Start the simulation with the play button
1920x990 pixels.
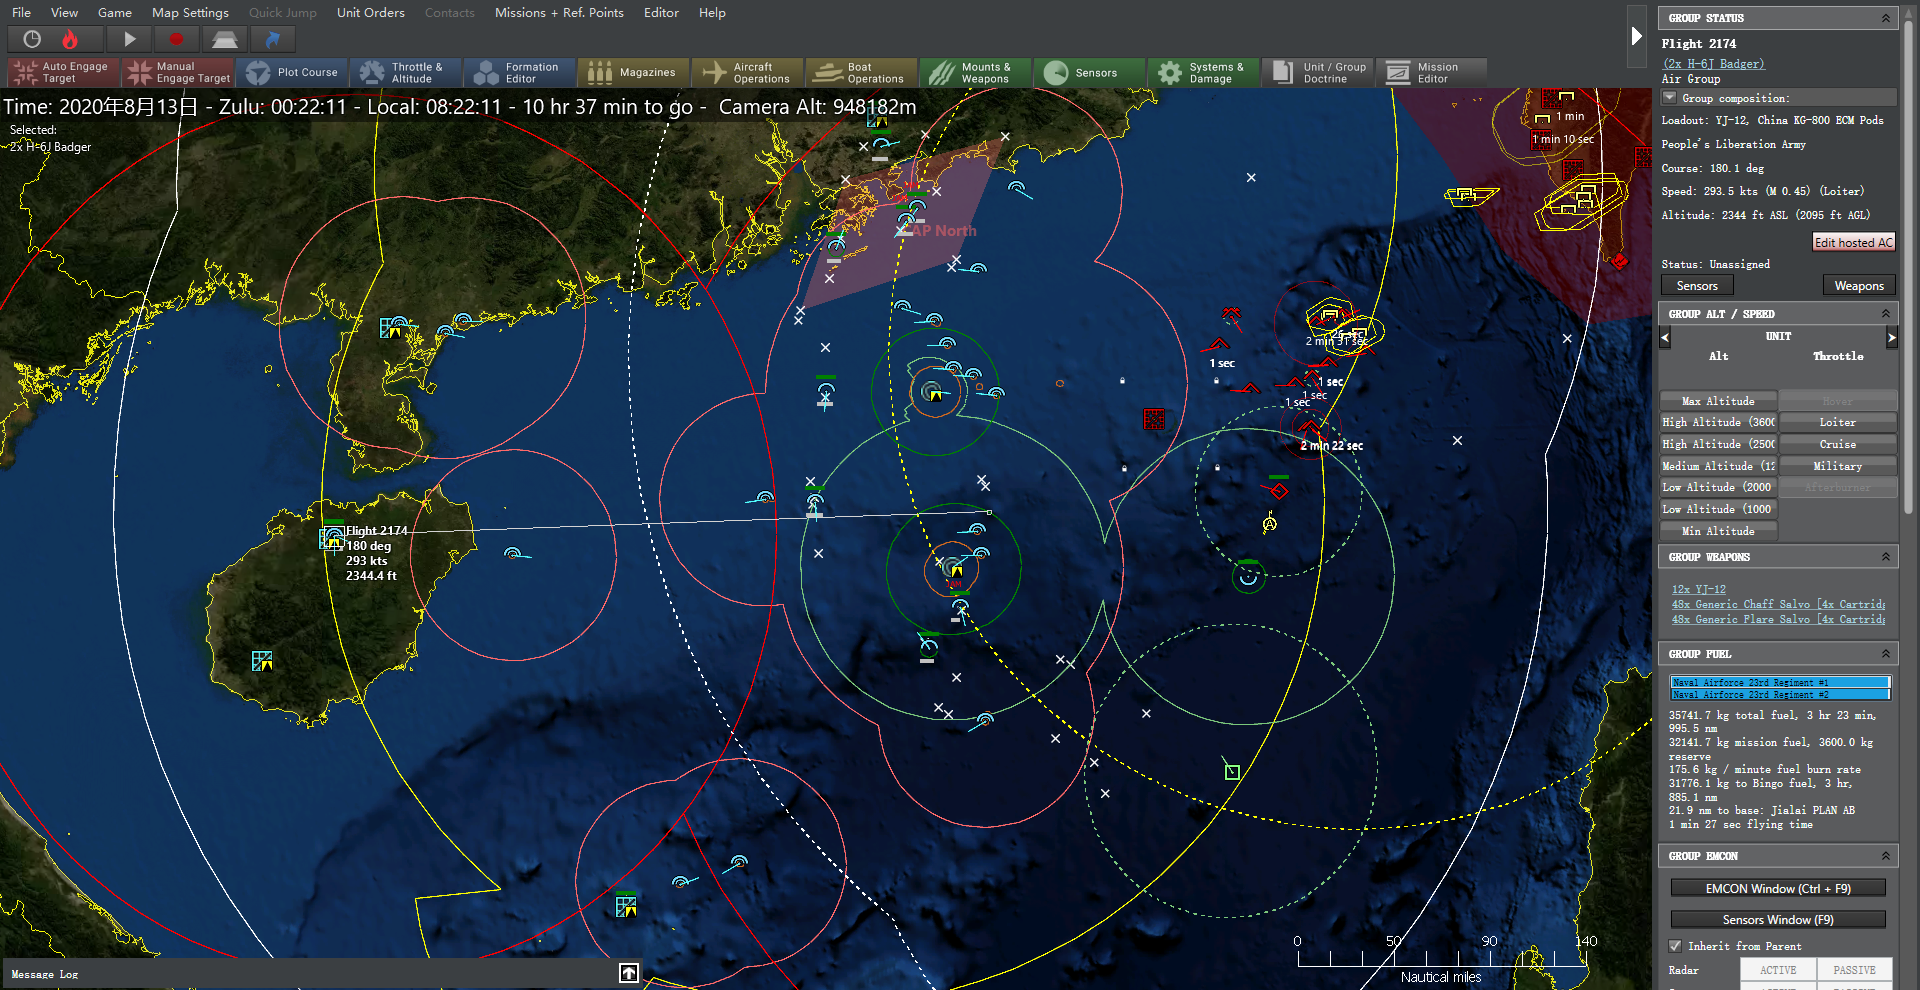[129, 39]
